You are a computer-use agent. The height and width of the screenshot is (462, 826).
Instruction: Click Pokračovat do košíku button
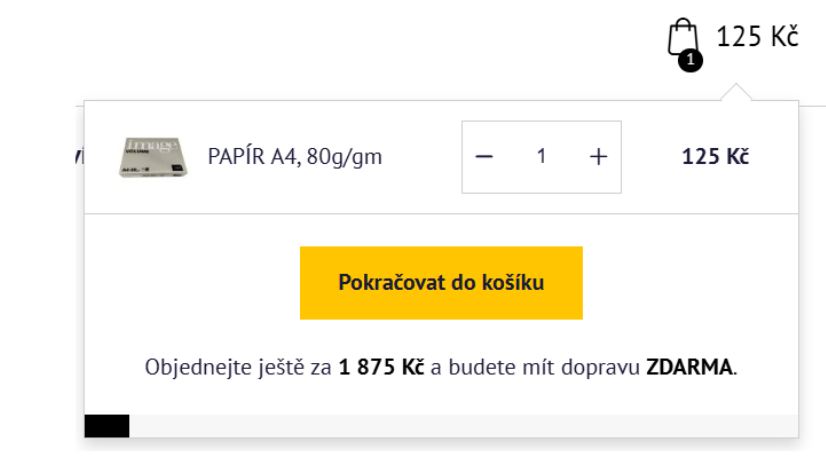click(441, 283)
